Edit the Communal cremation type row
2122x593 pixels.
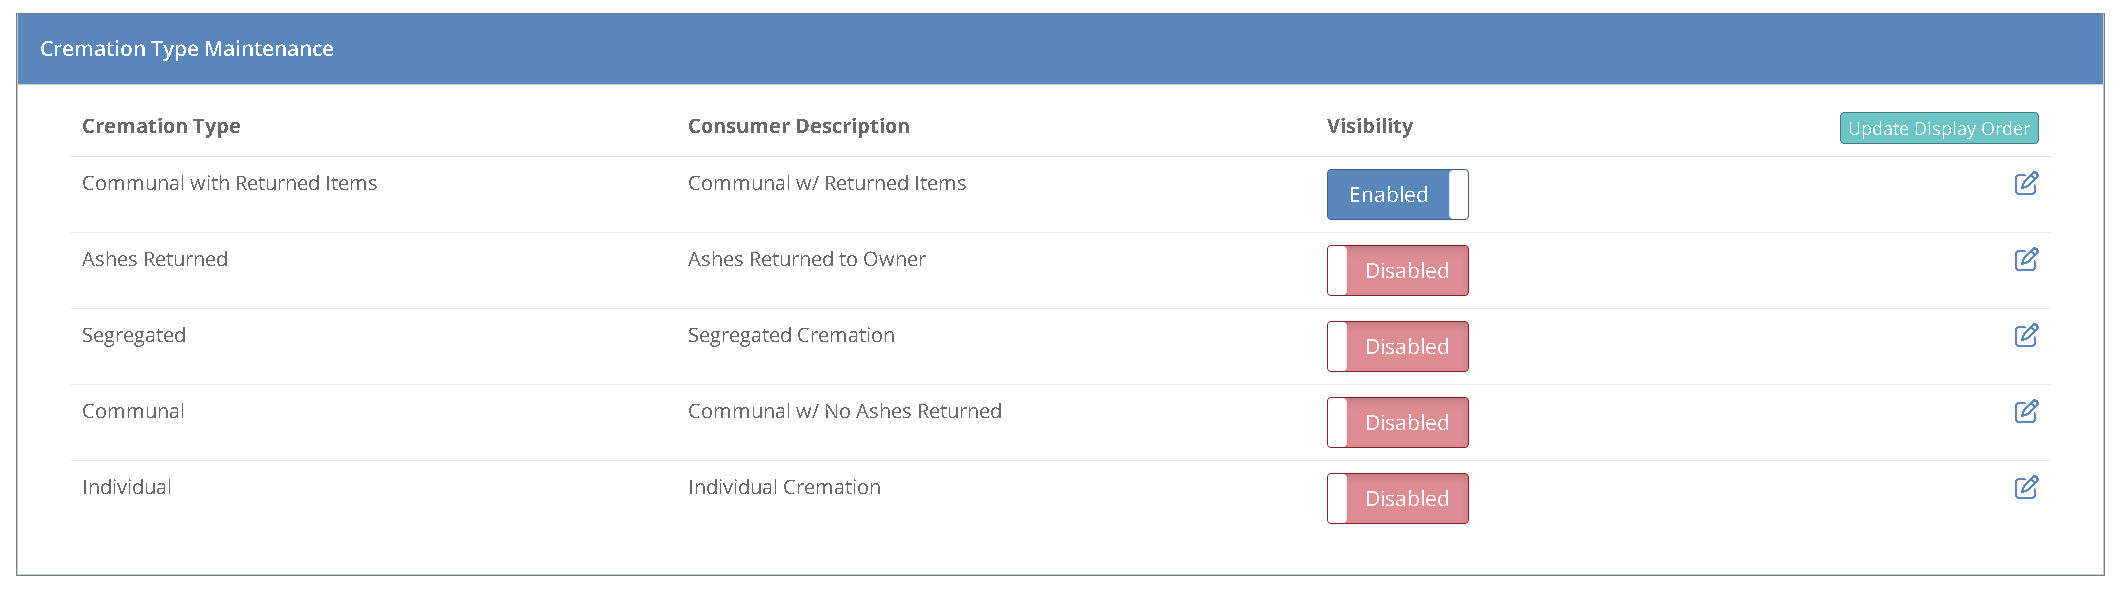(x=2026, y=411)
